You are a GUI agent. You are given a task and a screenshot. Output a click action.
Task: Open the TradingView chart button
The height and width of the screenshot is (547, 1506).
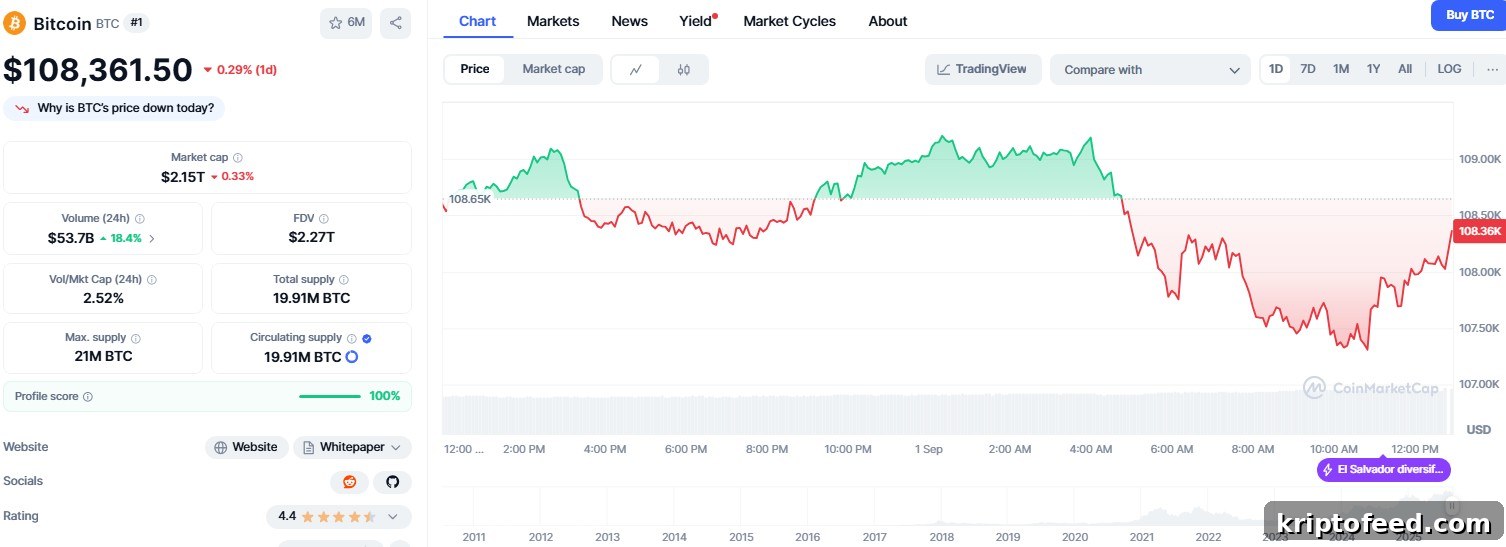coord(983,69)
